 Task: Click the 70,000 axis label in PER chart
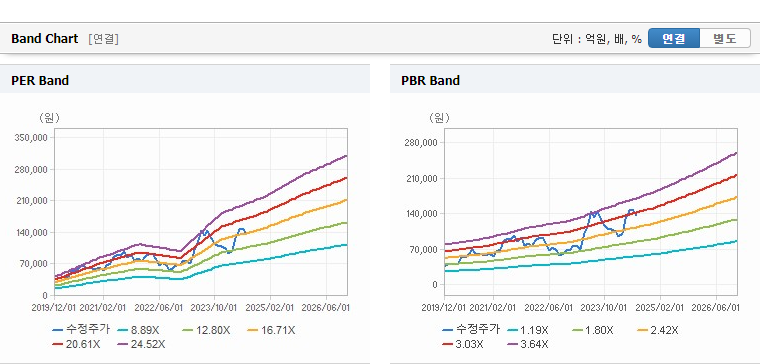point(34,264)
